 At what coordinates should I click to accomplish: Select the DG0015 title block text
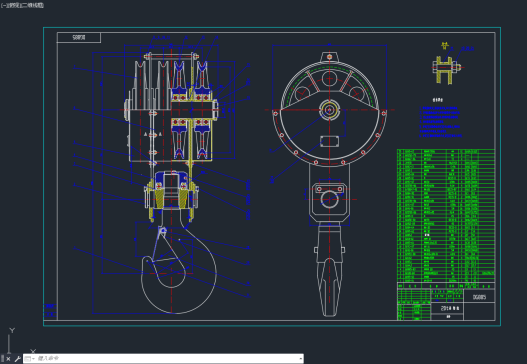[x=479, y=297]
